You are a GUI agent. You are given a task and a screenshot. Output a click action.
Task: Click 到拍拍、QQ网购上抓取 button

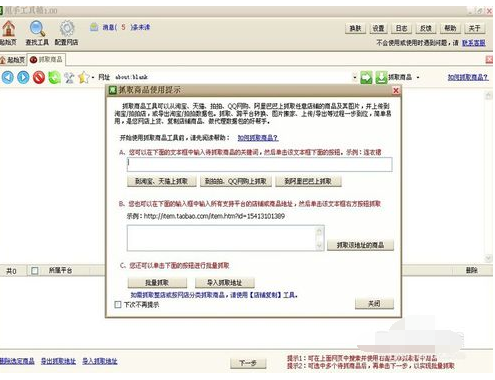236,181
